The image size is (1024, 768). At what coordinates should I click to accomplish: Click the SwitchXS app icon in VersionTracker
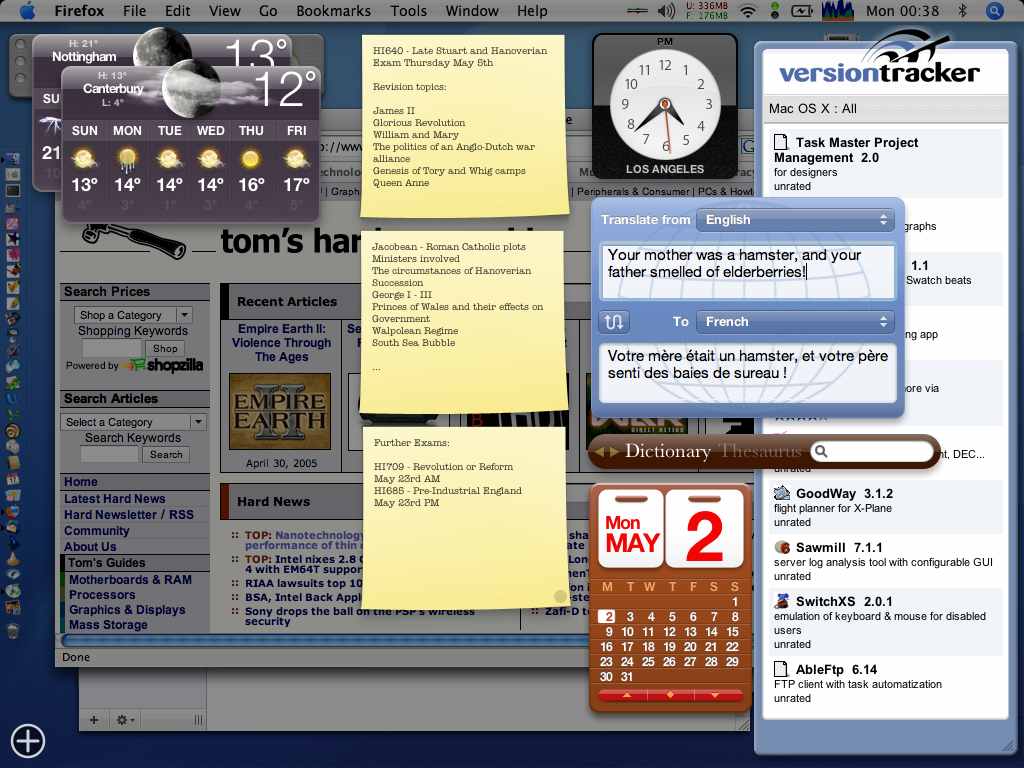coord(781,601)
